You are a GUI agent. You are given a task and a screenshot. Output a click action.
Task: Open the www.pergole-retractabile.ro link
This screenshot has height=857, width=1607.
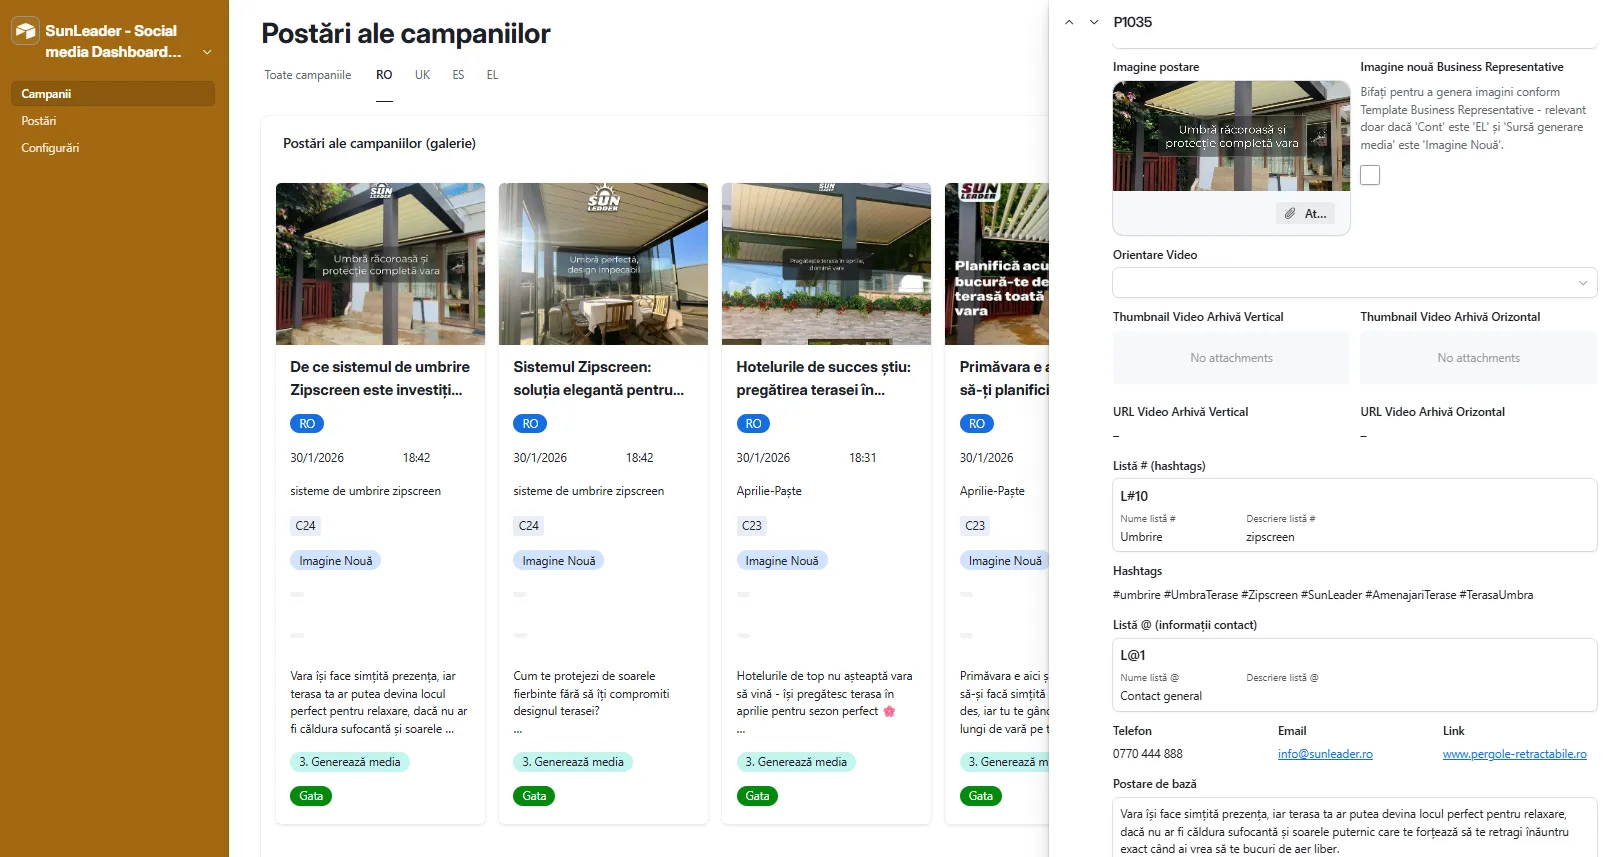pos(1514,754)
